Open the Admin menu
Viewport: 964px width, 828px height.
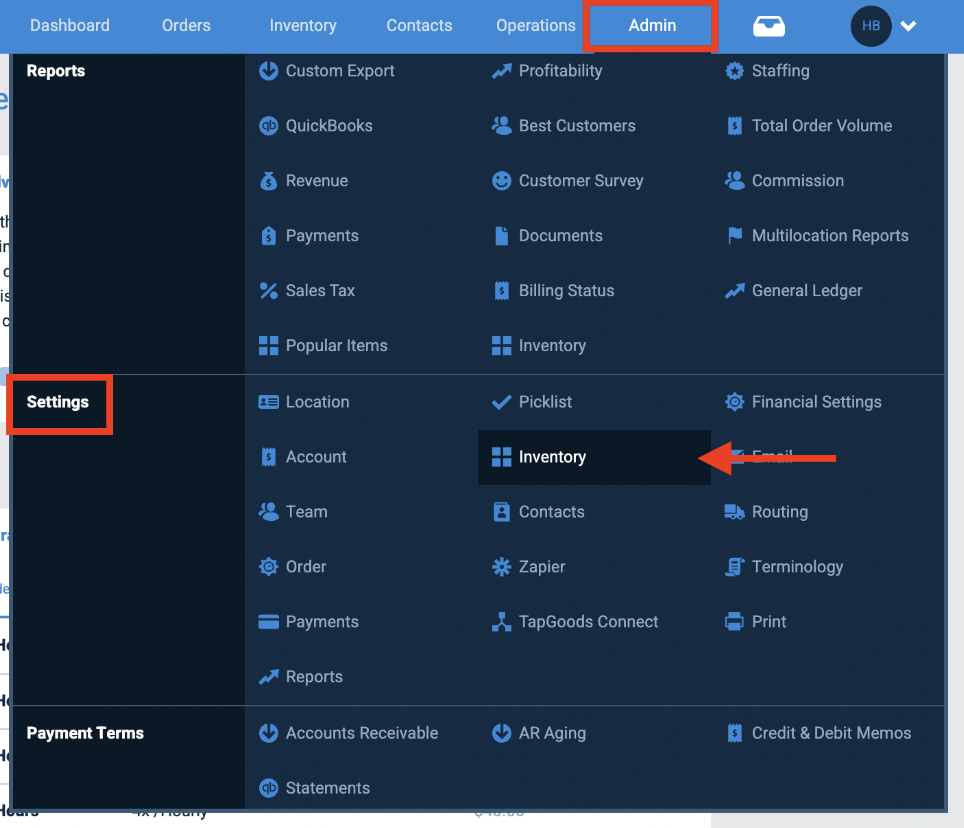[x=652, y=26]
